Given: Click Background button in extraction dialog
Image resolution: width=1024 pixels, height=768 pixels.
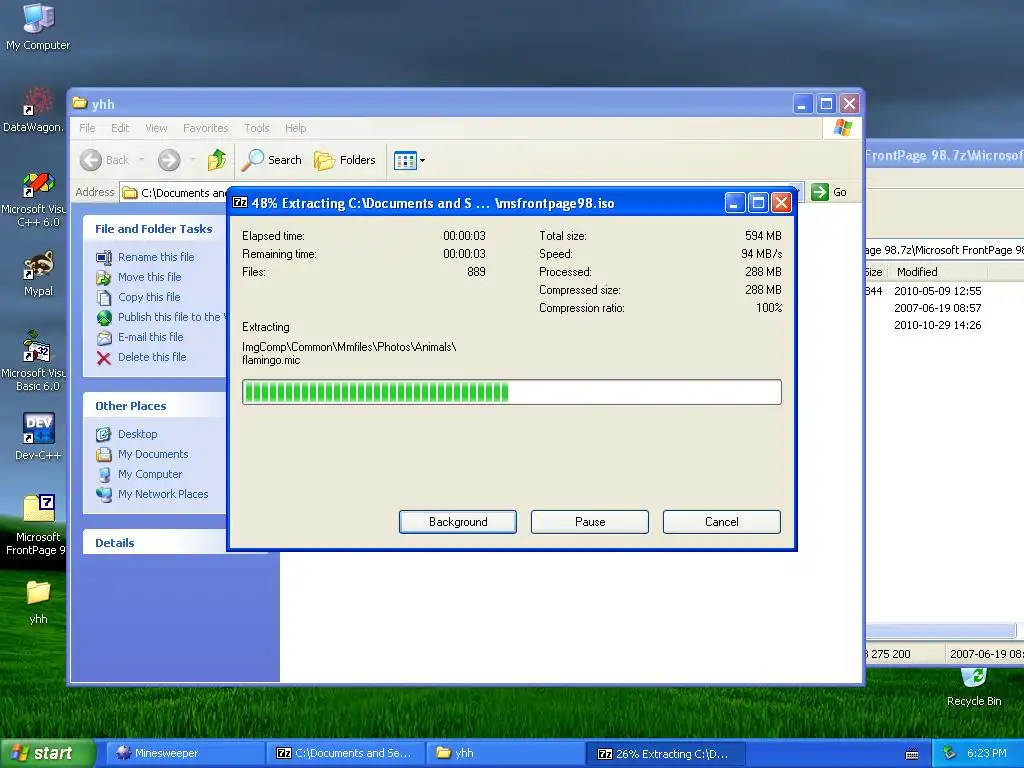Looking at the screenshot, I should (x=458, y=522).
